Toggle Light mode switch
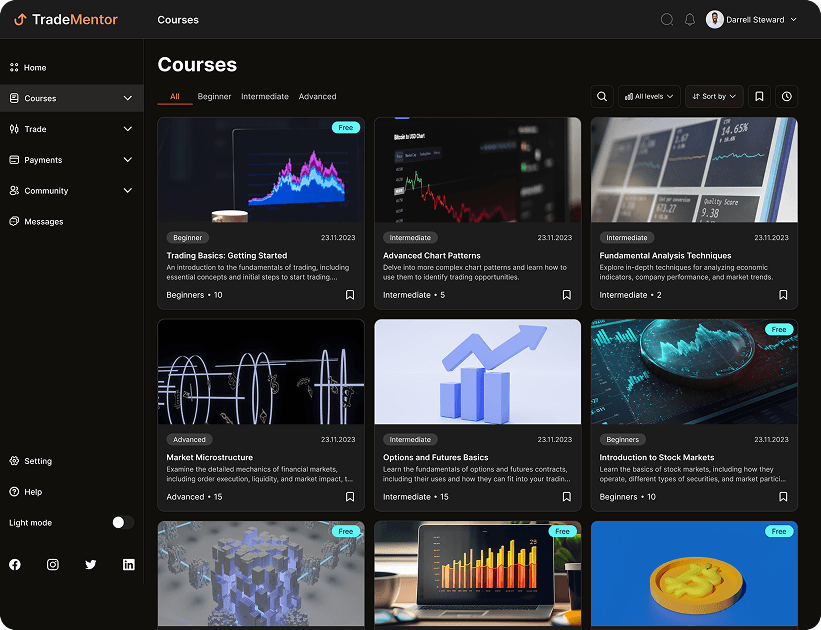The width and height of the screenshot is (821, 630). click(x=121, y=522)
